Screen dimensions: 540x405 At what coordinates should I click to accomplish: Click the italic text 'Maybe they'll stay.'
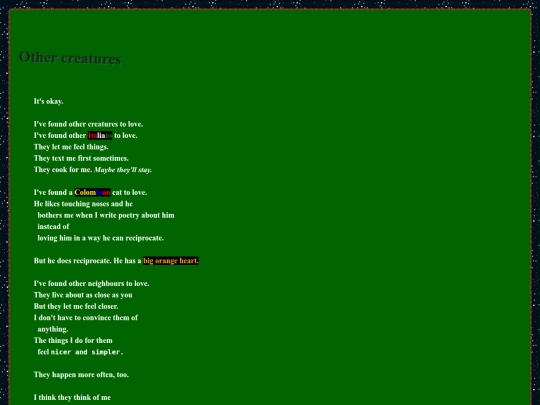[123, 170]
